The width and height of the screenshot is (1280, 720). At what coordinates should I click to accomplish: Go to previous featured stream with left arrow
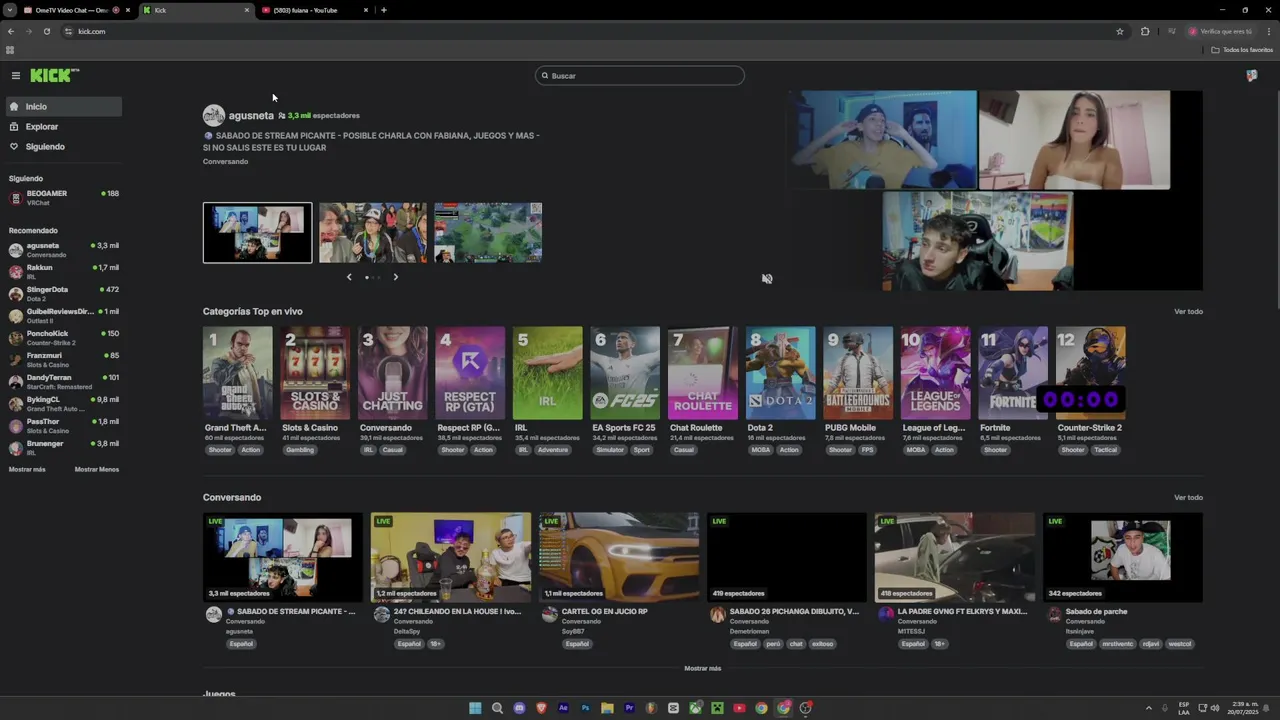pyautogui.click(x=349, y=277)
